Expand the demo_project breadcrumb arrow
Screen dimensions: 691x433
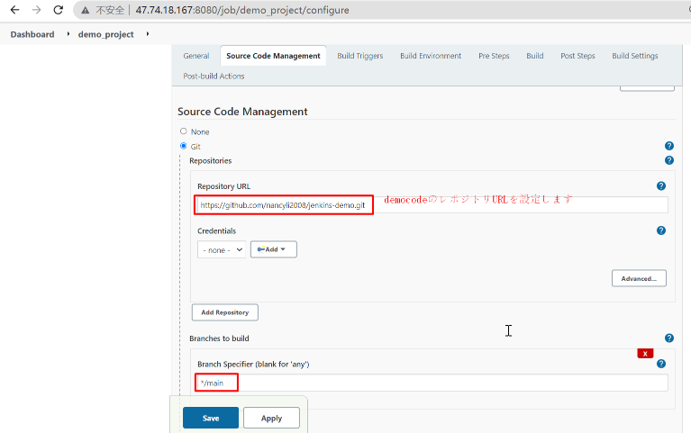(148, 34)
